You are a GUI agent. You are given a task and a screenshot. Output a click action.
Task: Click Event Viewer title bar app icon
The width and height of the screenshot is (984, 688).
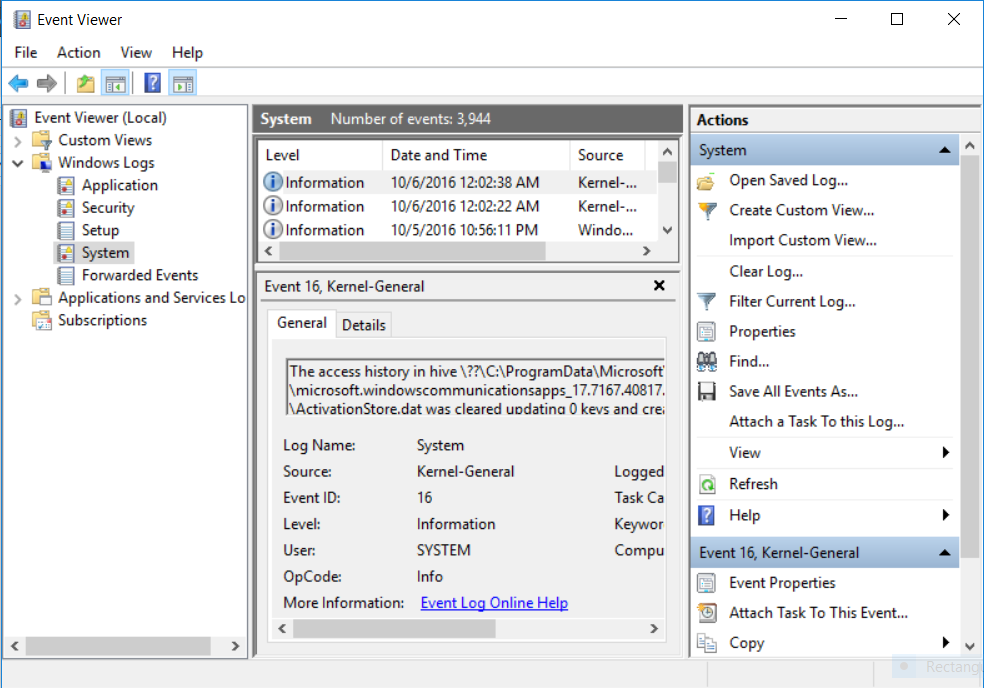22,19
